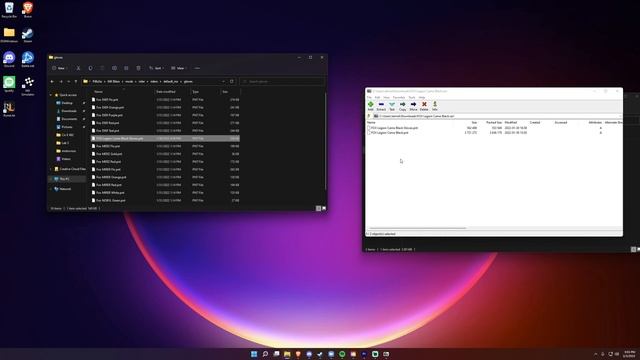The height and width of the screenshot is (360, 640).
Task: Select the Steam desktop shortcut
Action: coord(27,35)
